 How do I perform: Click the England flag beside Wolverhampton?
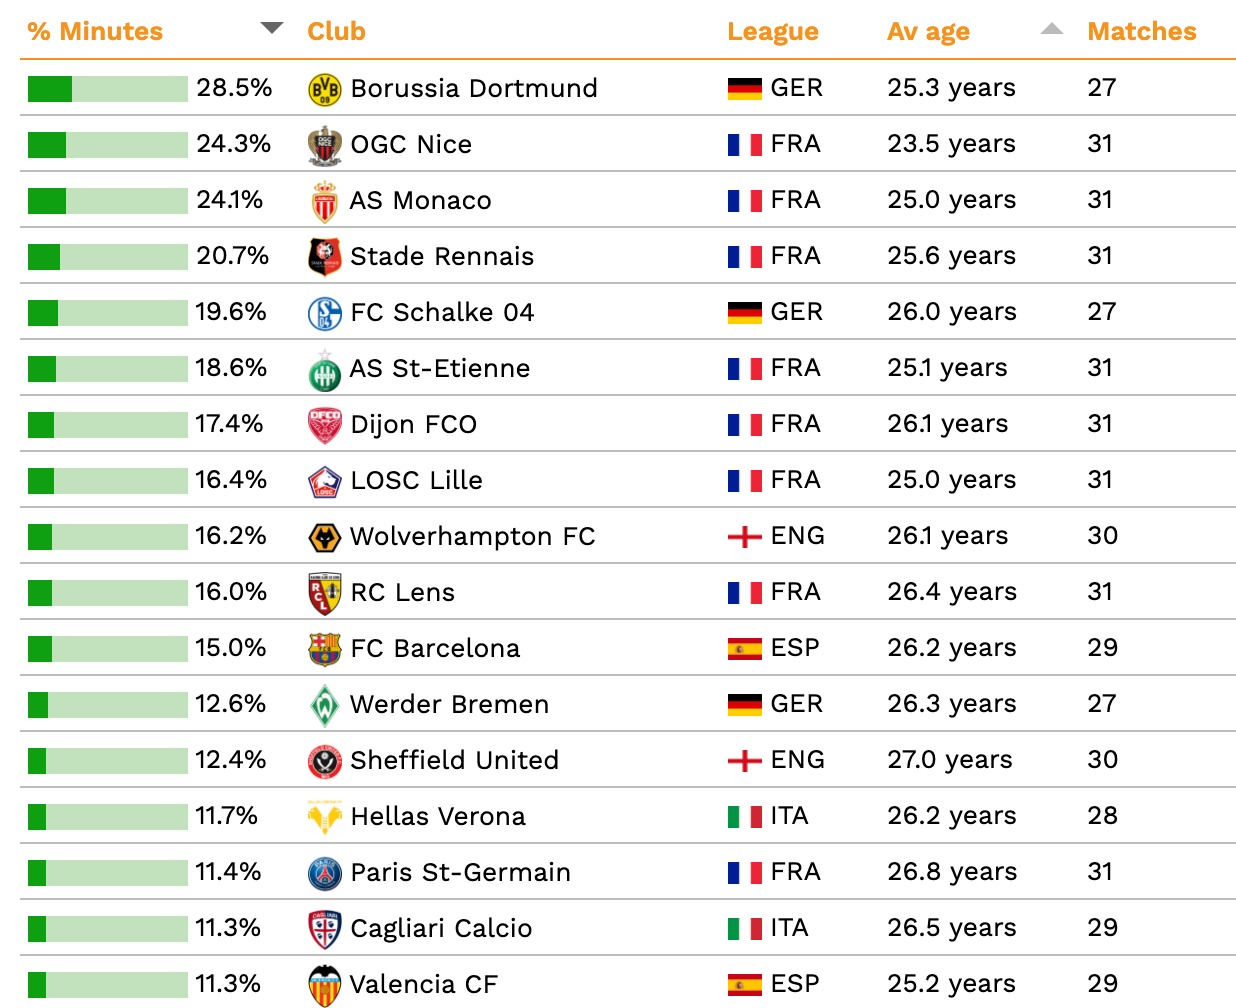pos(744,537)
